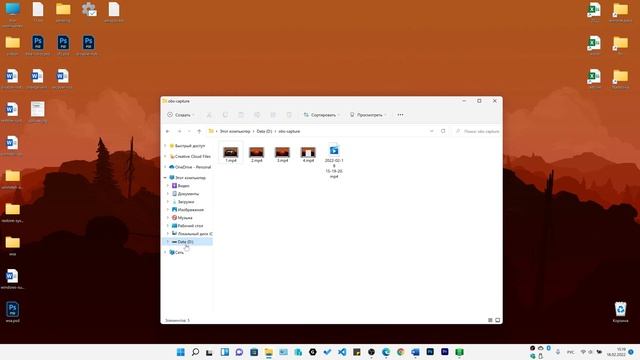Go back with the Back arrow
640x360 pixels.
tap(168, 131)
